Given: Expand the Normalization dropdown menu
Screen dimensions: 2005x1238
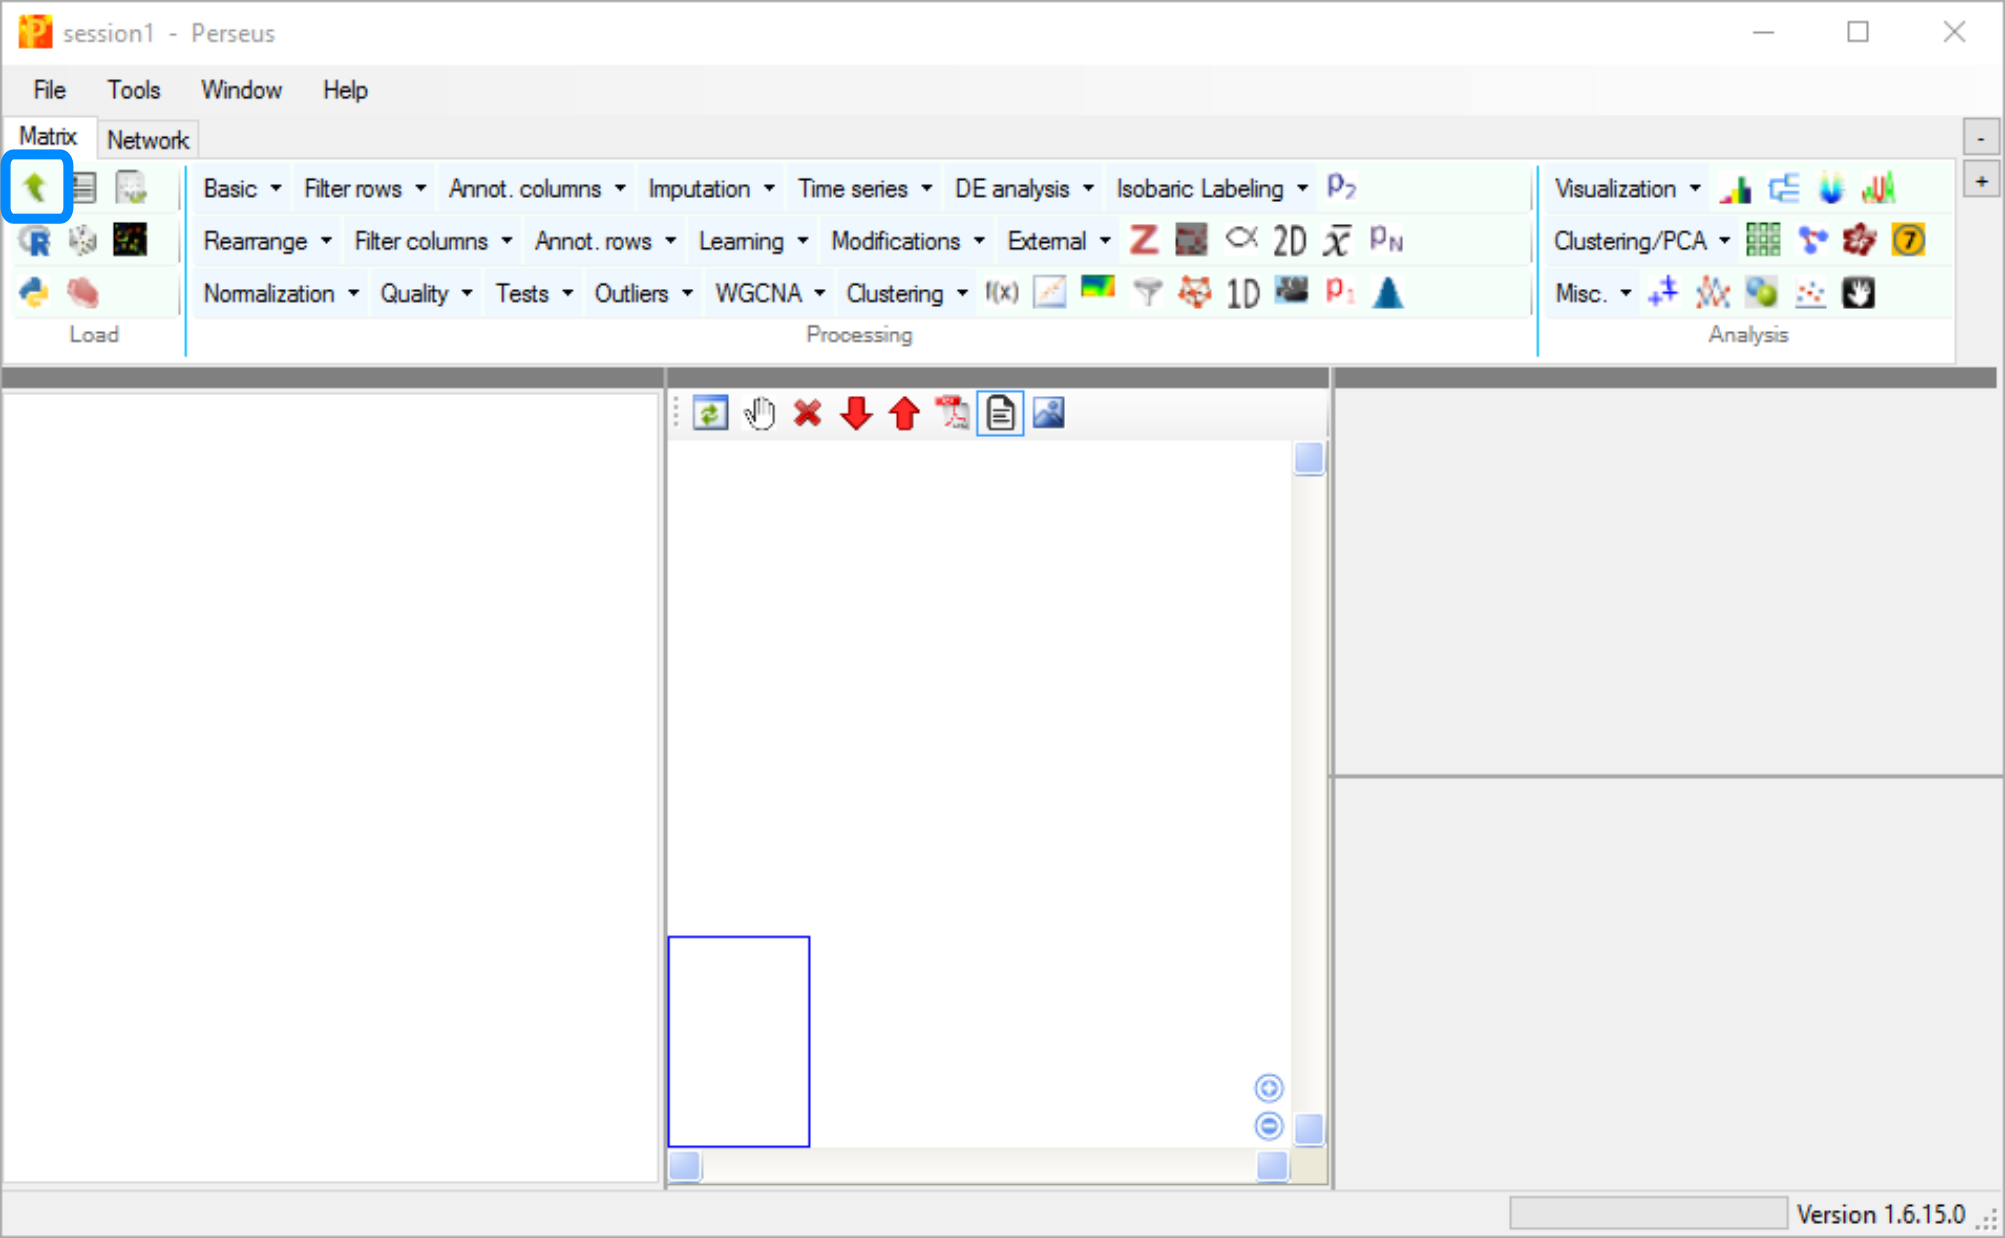Looking at the screenshot, I should [281, 293].
